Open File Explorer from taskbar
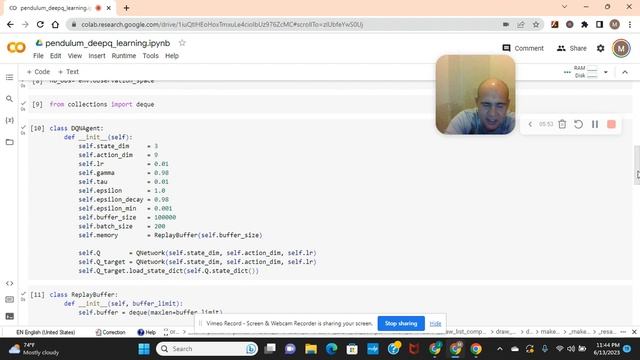 click(311, 349)
